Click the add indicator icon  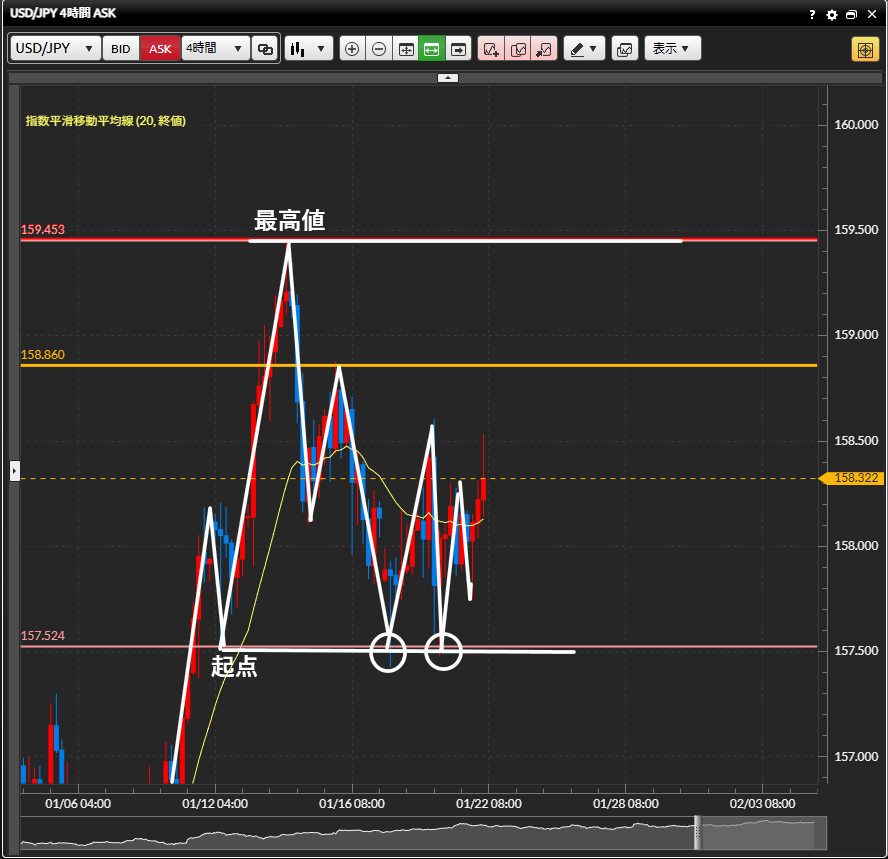click(x=491, y=48)
